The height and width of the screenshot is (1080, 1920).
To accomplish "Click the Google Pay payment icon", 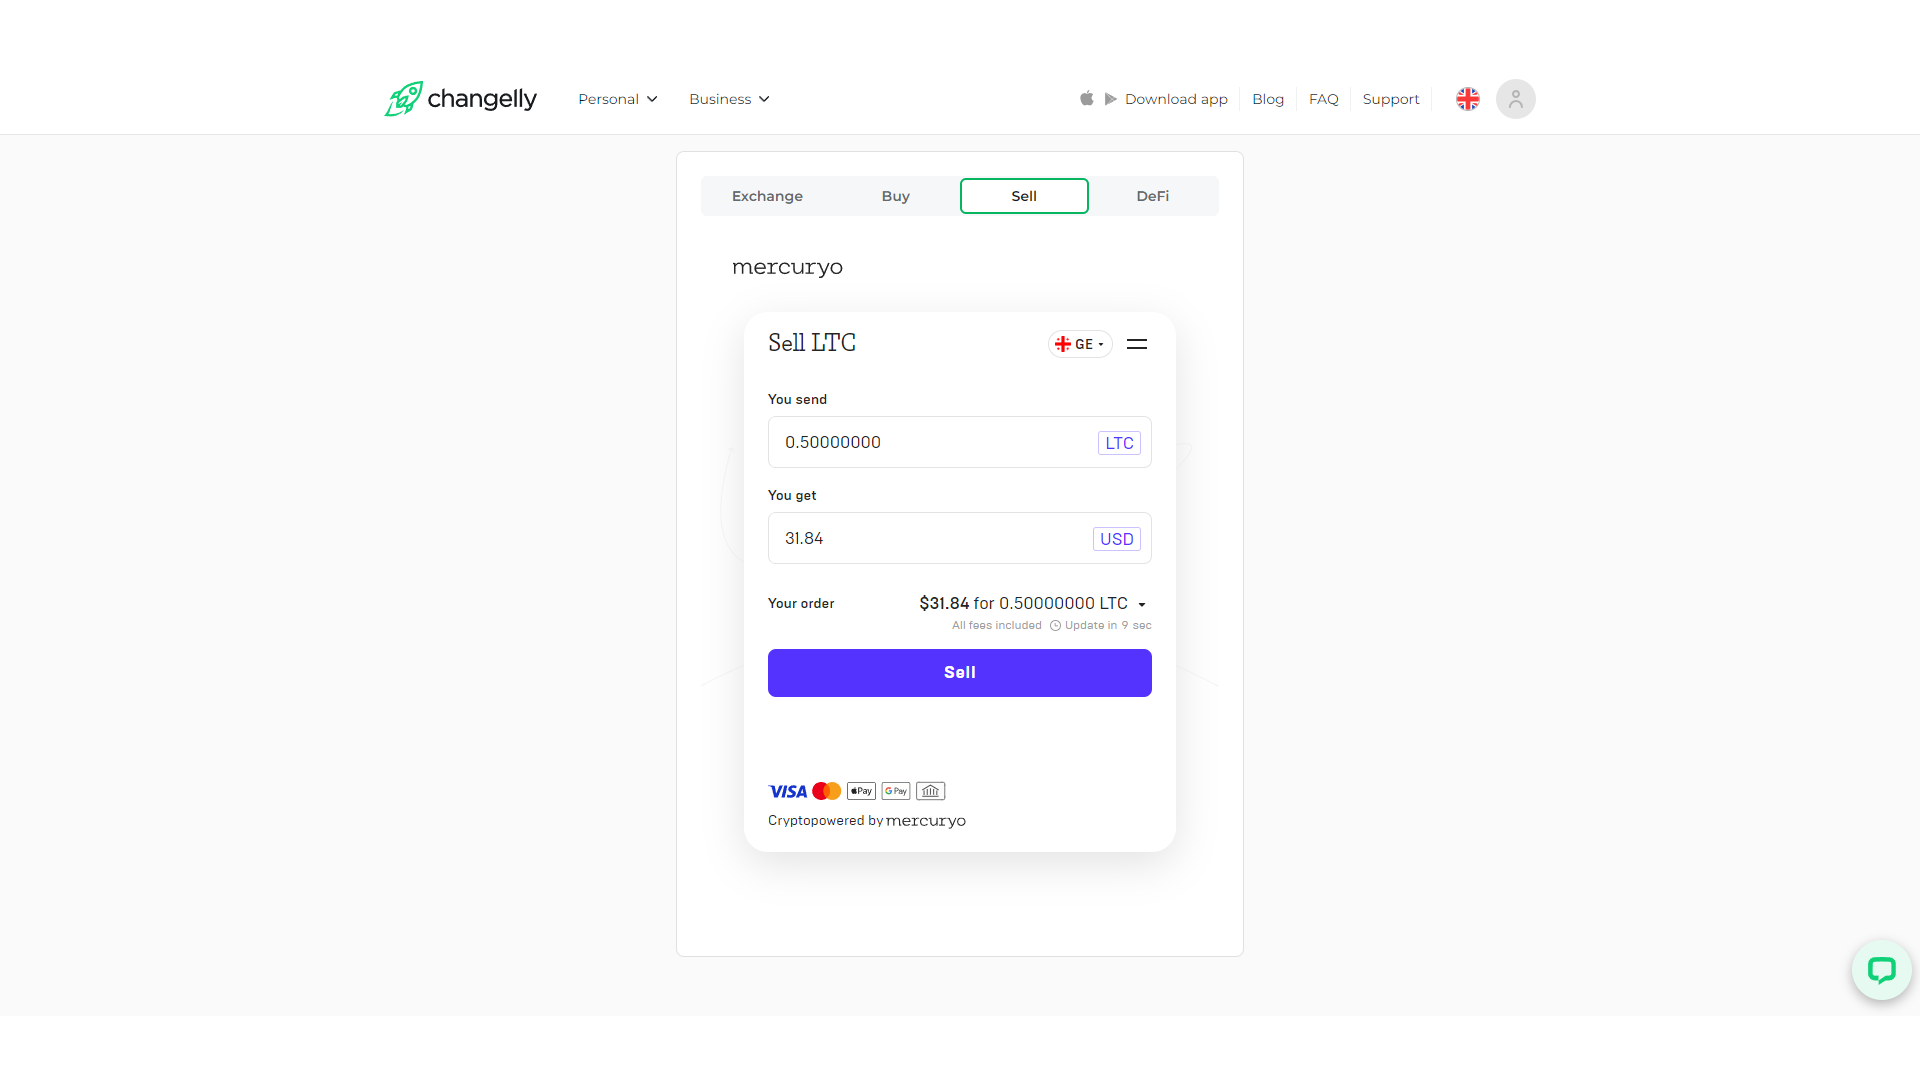I will (895, 791).
